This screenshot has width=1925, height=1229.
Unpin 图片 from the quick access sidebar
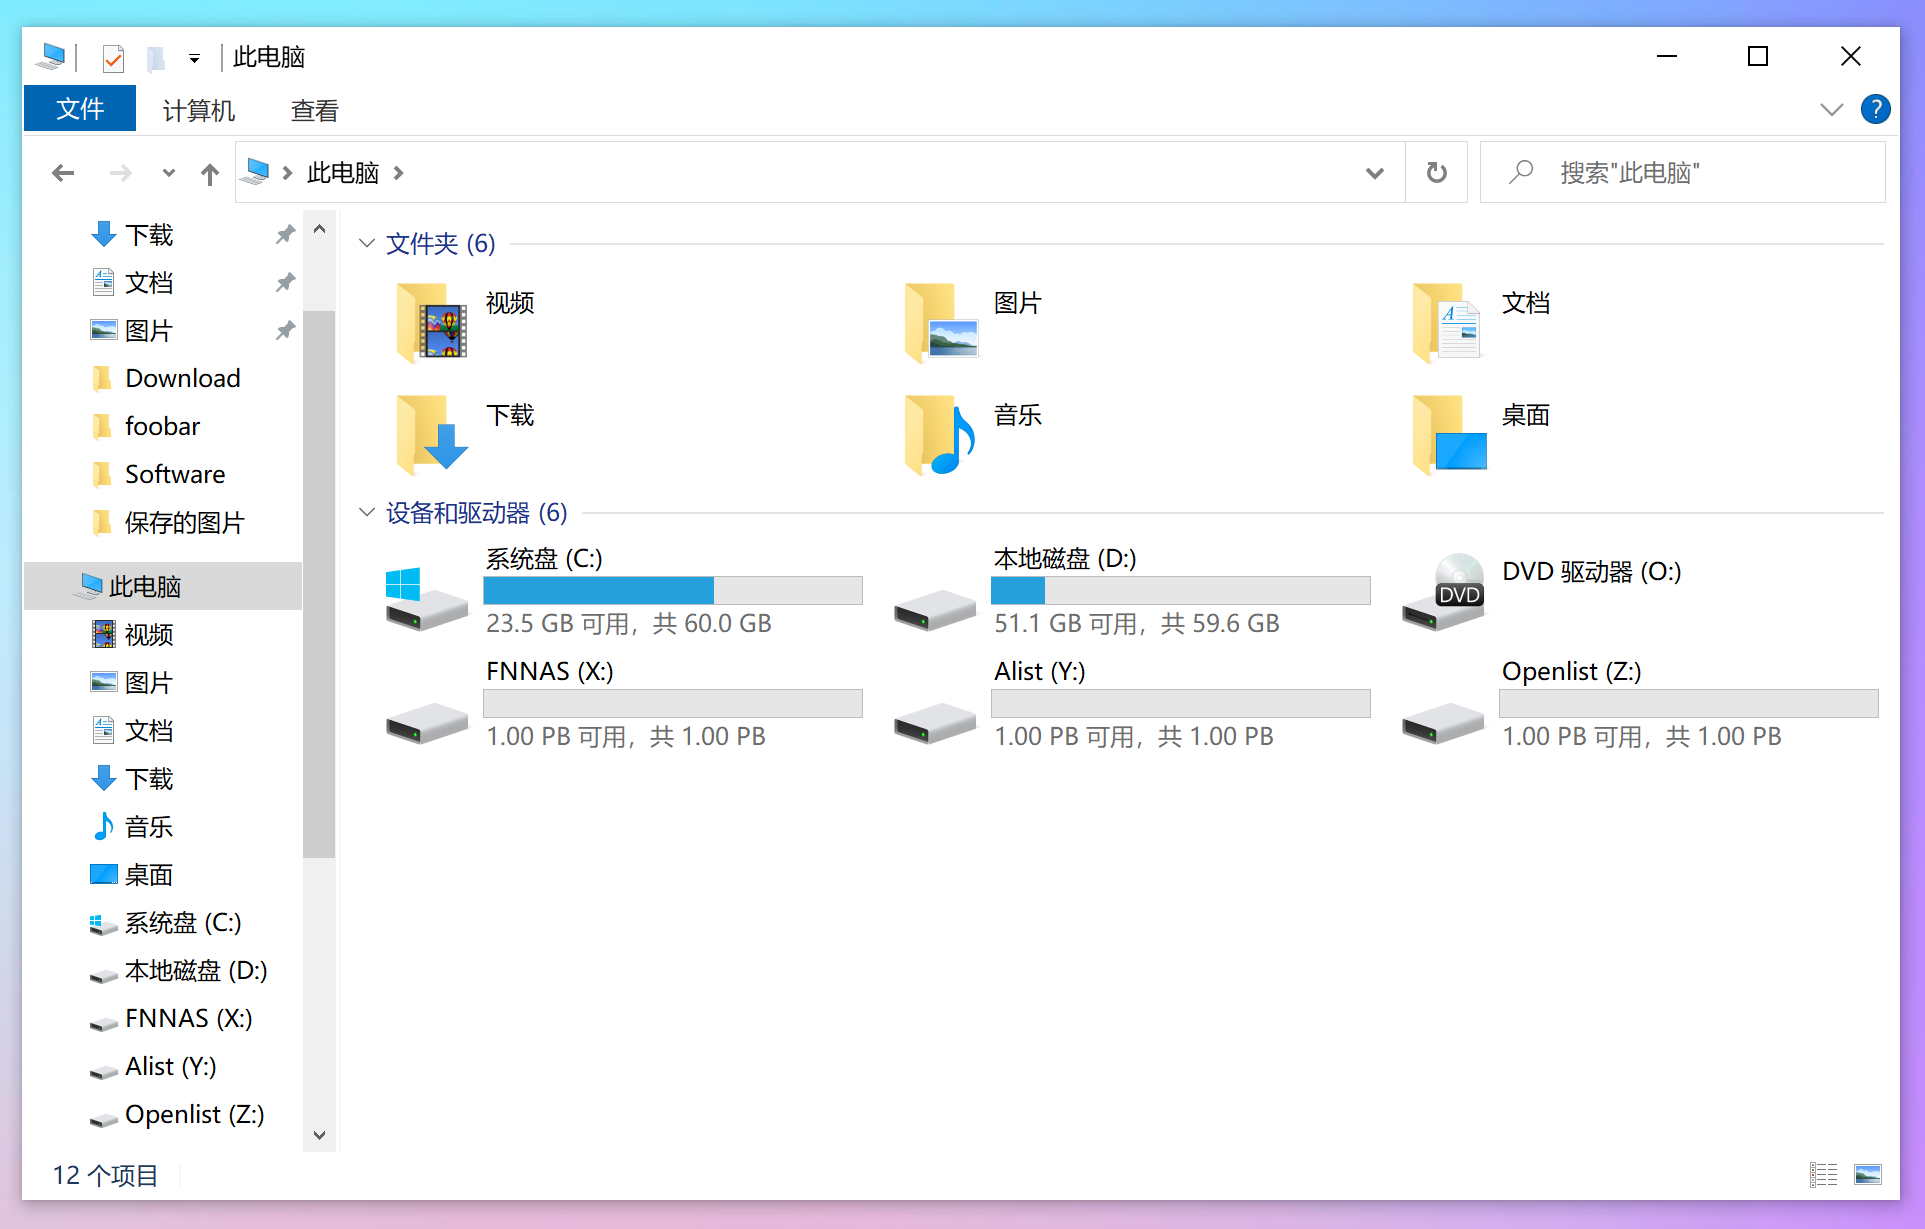pos(284,329)
